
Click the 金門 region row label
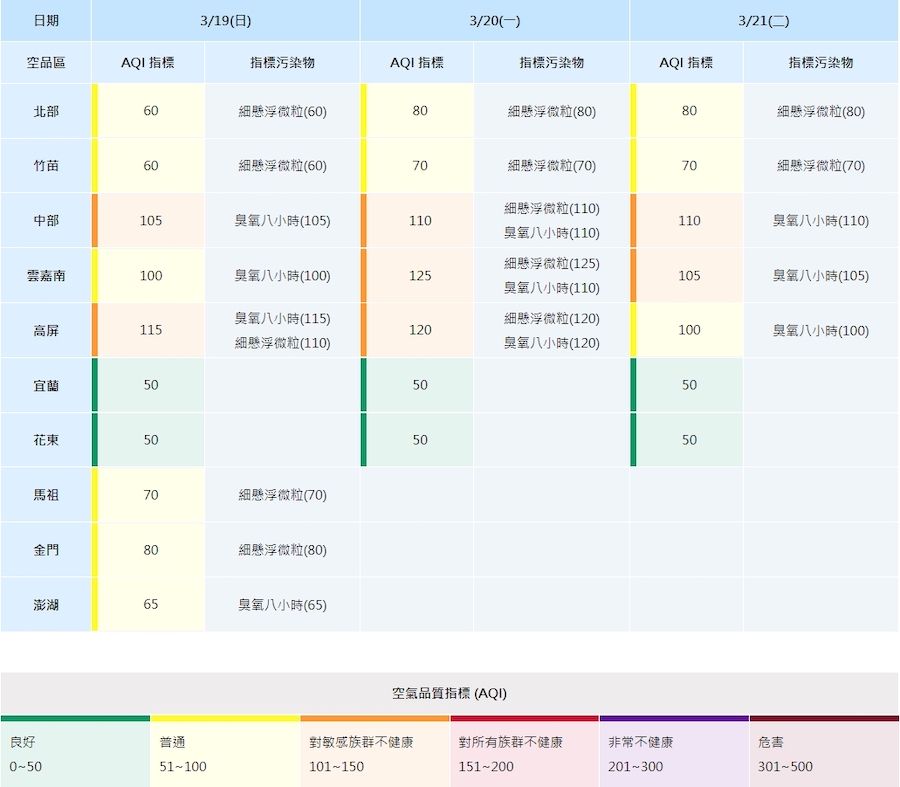pos(46,550)
